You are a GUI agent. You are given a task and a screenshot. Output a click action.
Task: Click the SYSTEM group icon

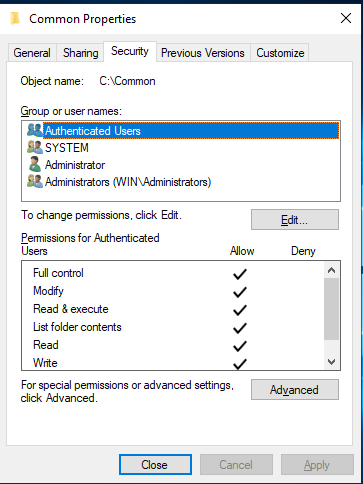click(x=35, y=147)
